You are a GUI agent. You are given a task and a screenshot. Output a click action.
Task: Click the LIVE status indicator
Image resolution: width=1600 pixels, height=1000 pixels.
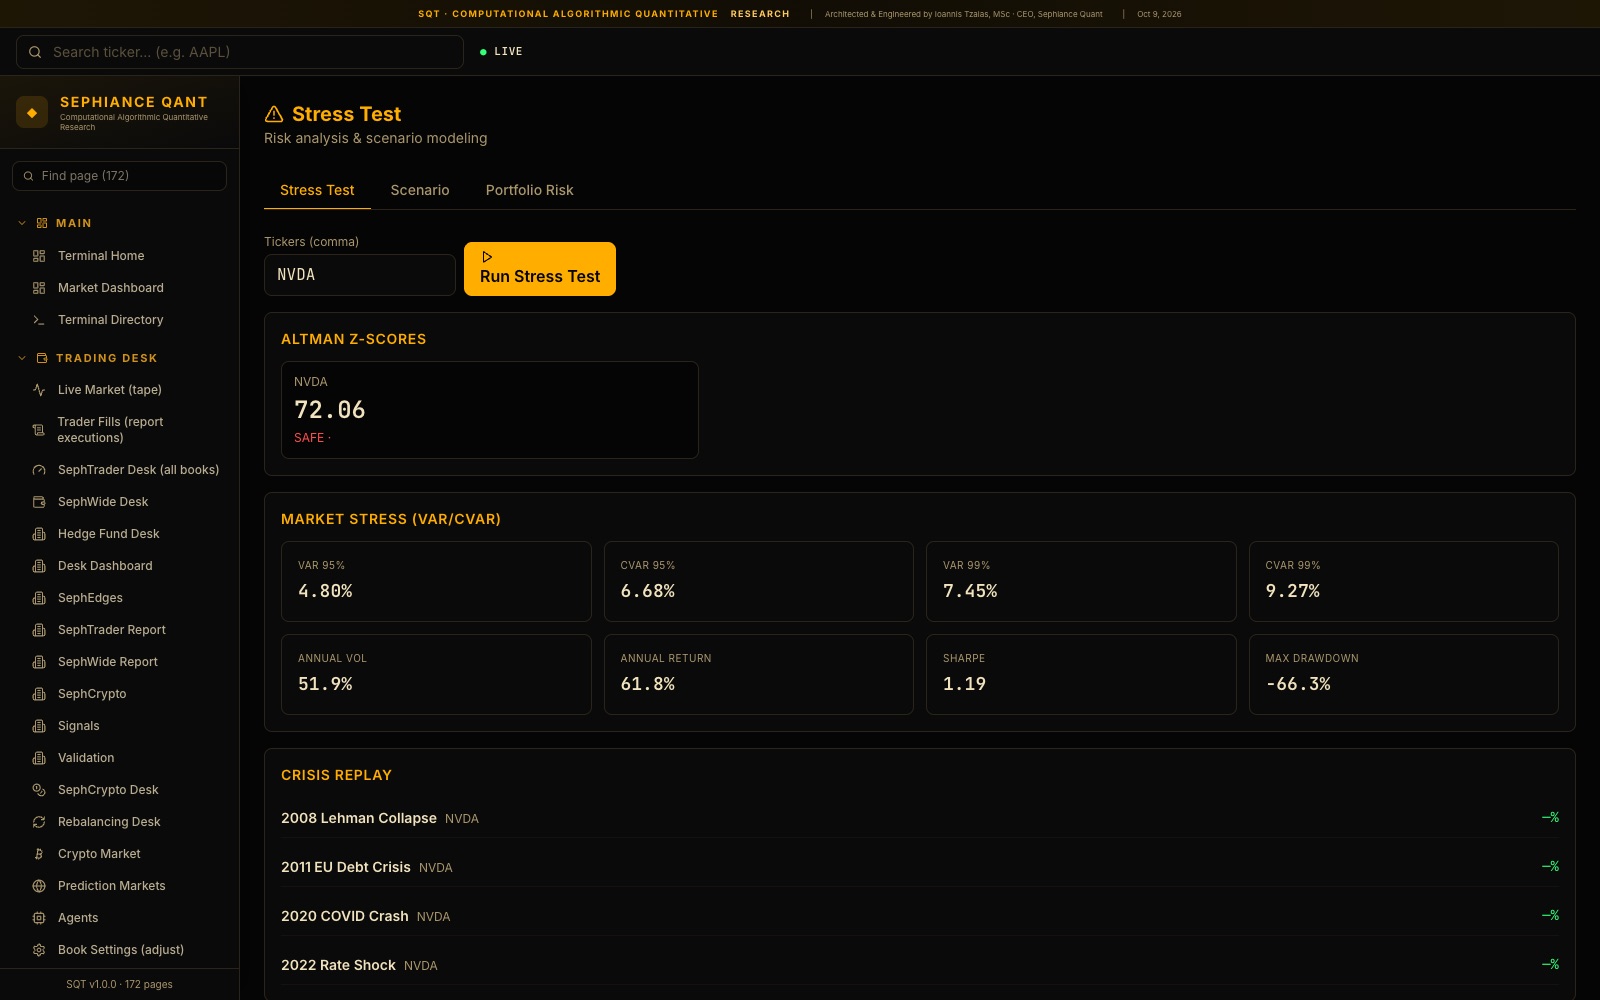coord(501,52)
